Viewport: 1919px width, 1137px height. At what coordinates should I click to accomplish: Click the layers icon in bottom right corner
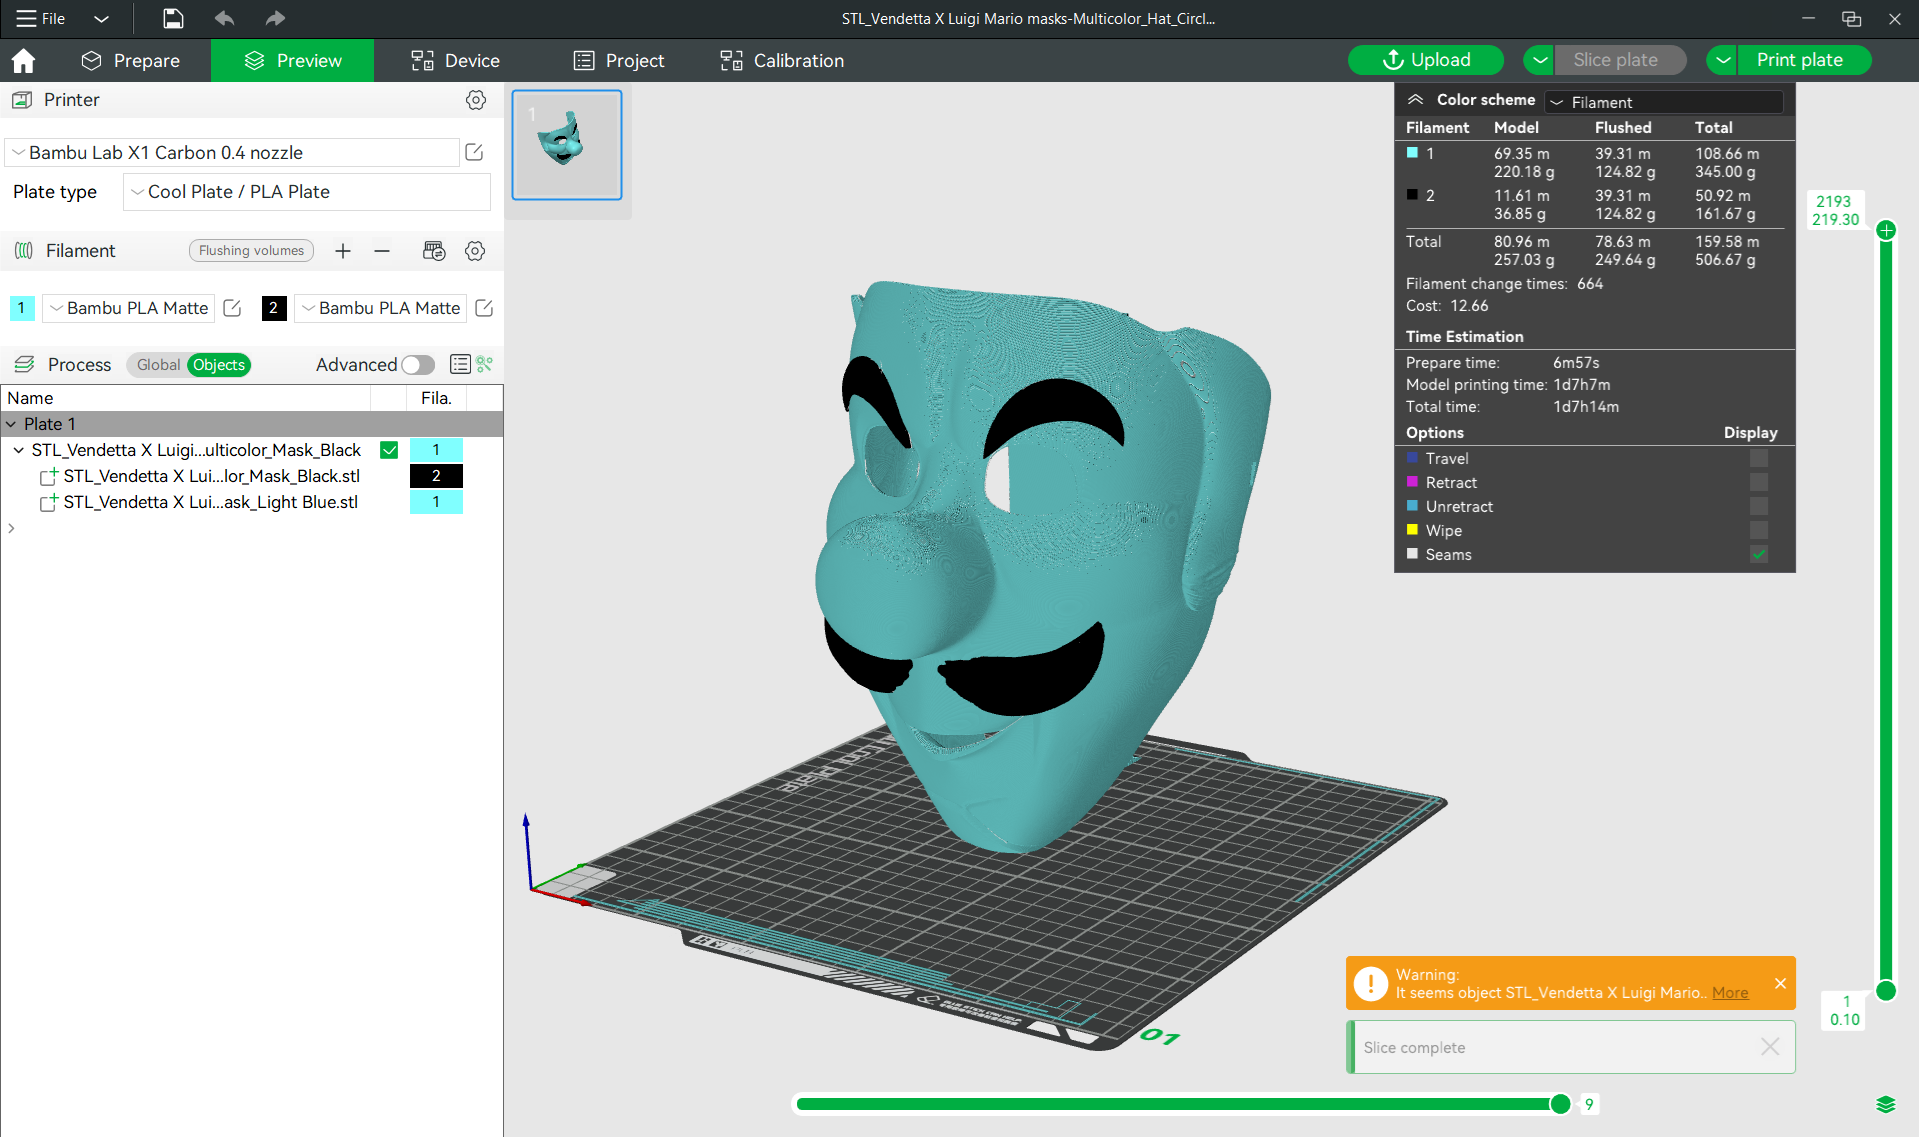(1888, 1104)
